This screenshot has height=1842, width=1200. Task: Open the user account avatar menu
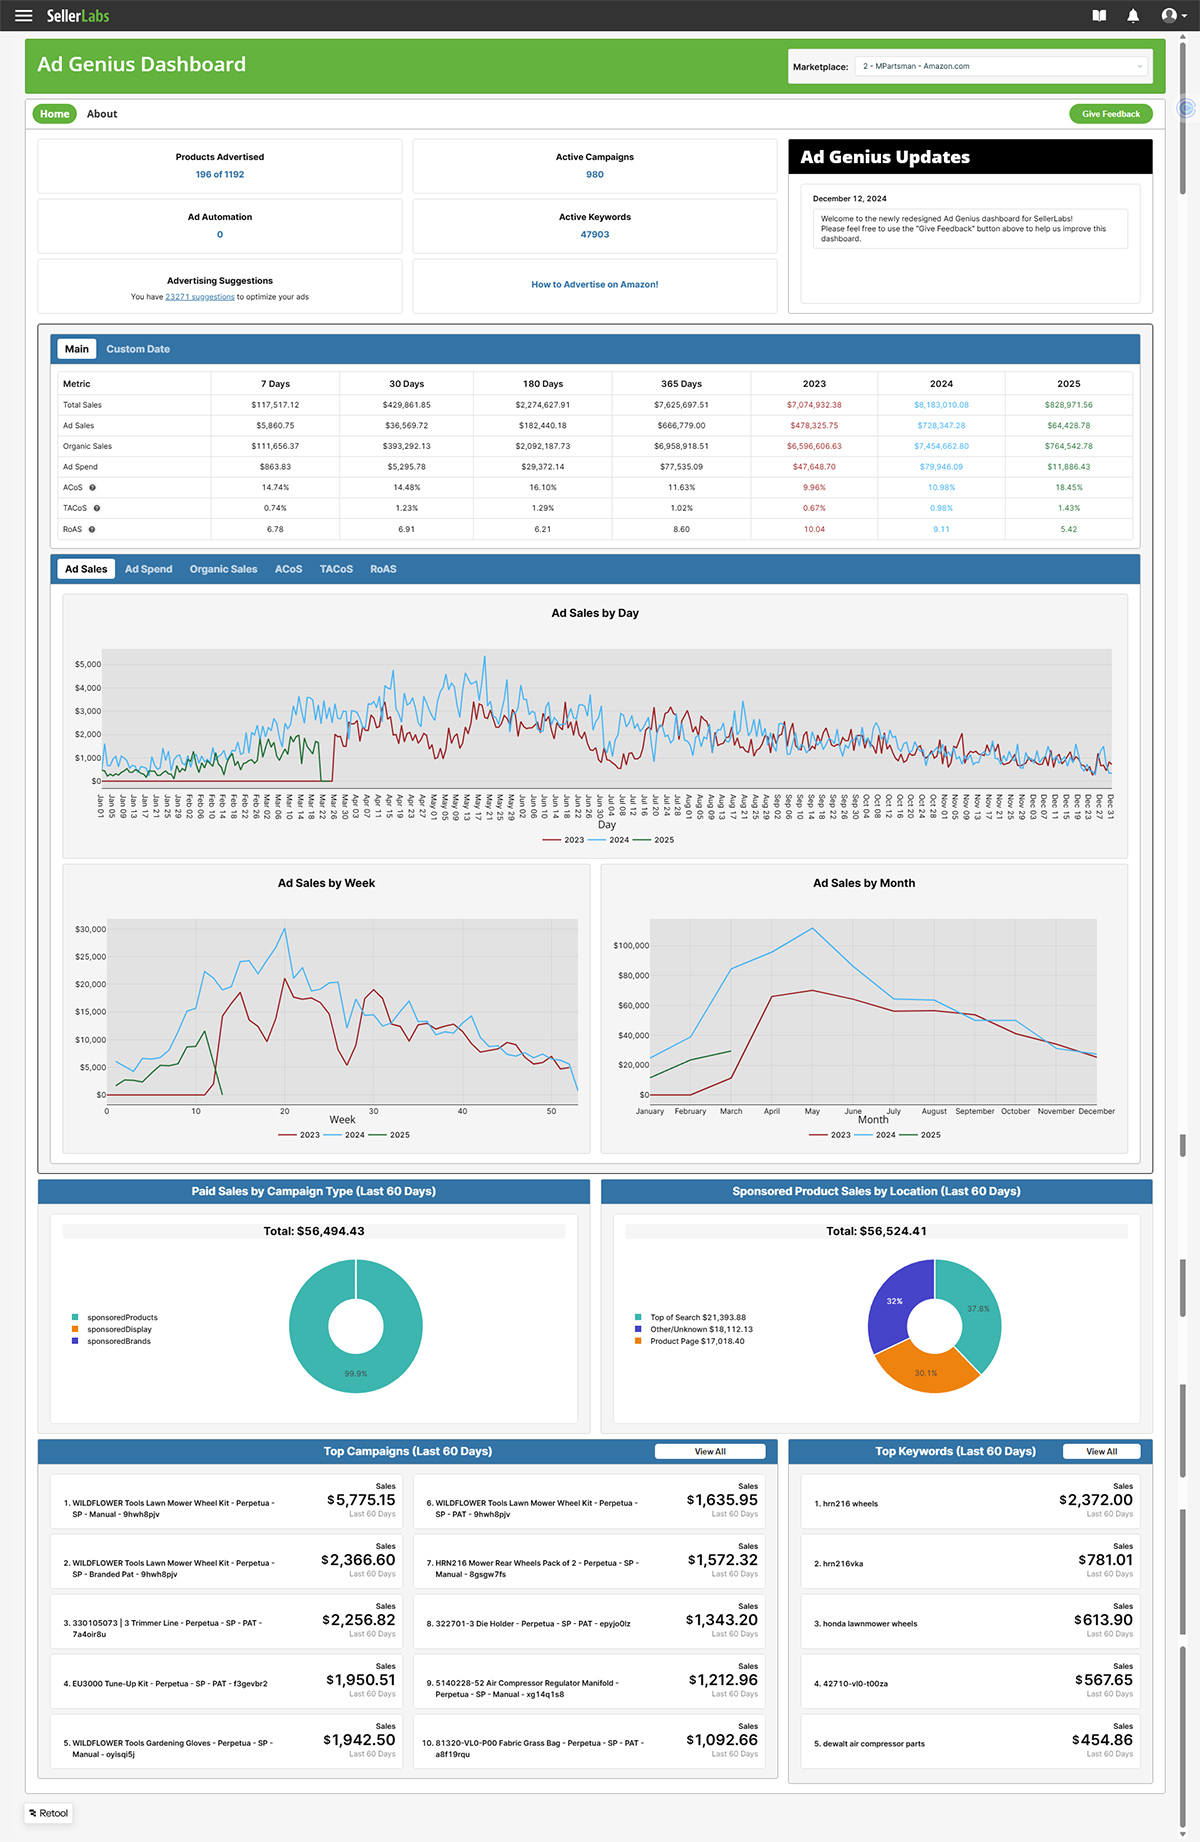click(1173, 16)
